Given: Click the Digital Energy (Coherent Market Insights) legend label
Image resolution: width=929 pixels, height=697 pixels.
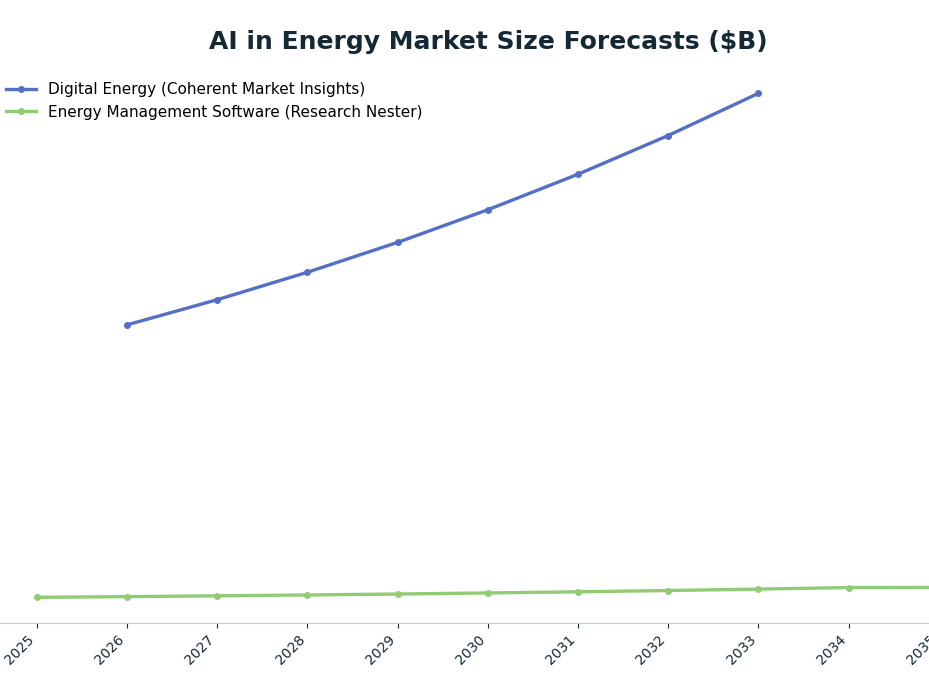Looking at the screenshot, I should tap(206, 89).
